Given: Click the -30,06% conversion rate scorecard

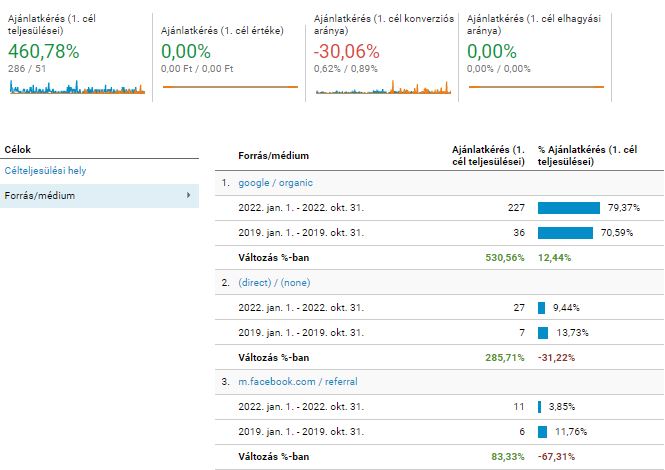Looking at the screenshot, I should [x=346, y=52].
